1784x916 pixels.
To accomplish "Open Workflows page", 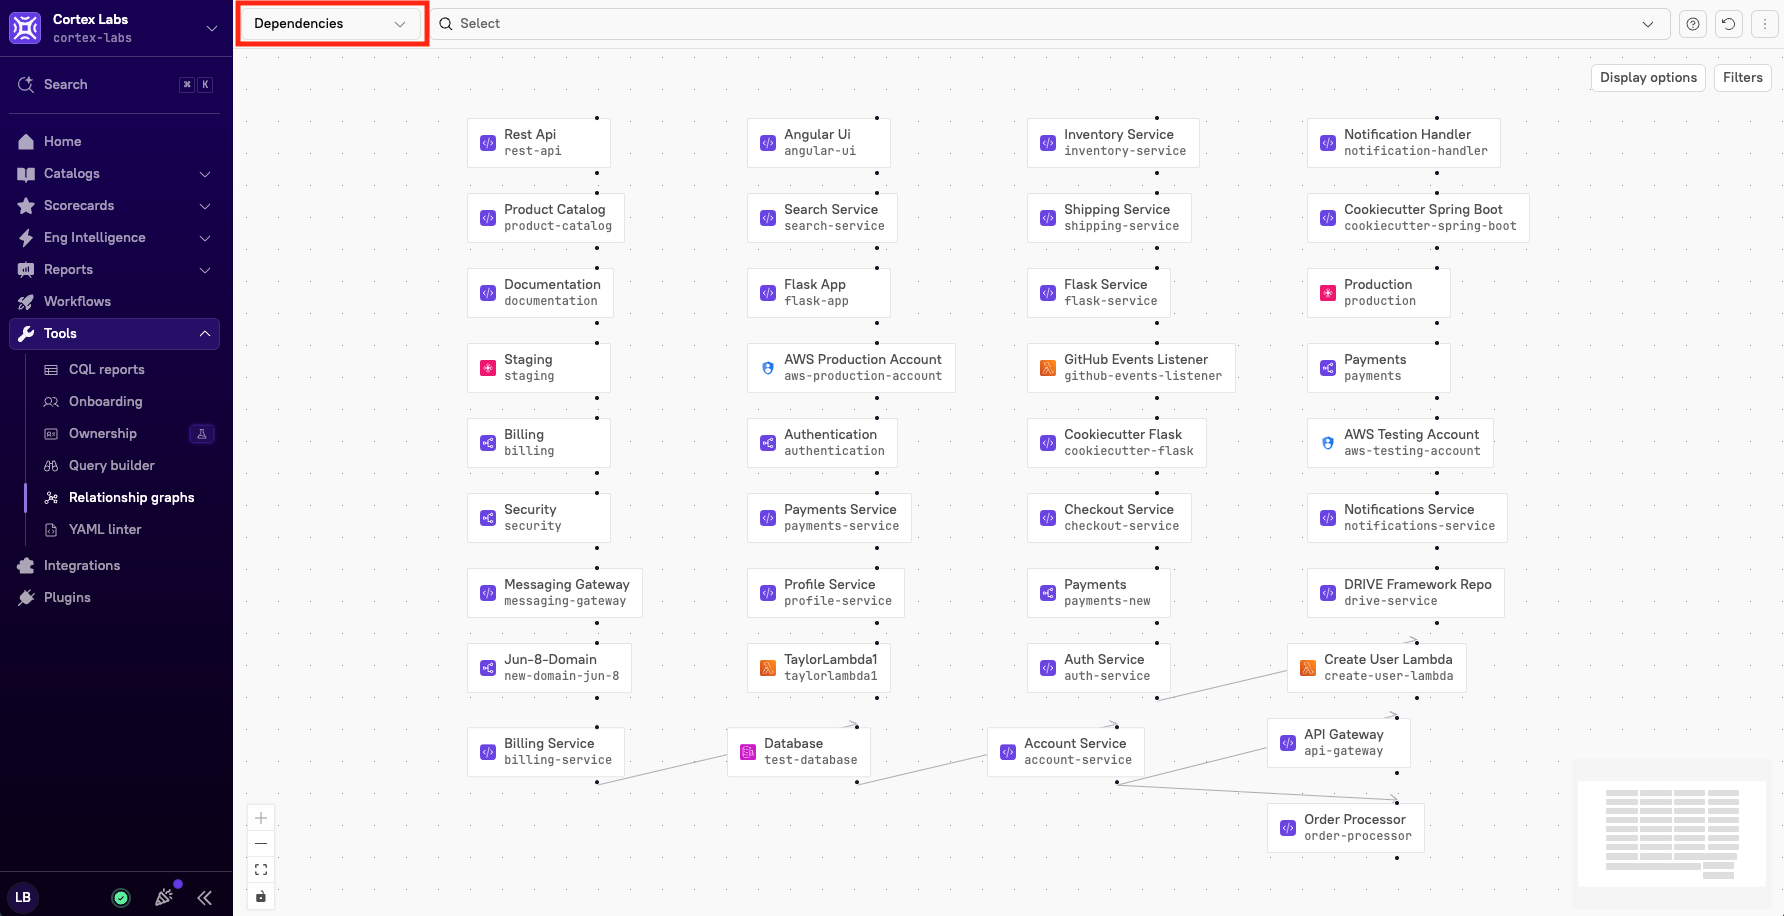I will [x=115, y=302].
